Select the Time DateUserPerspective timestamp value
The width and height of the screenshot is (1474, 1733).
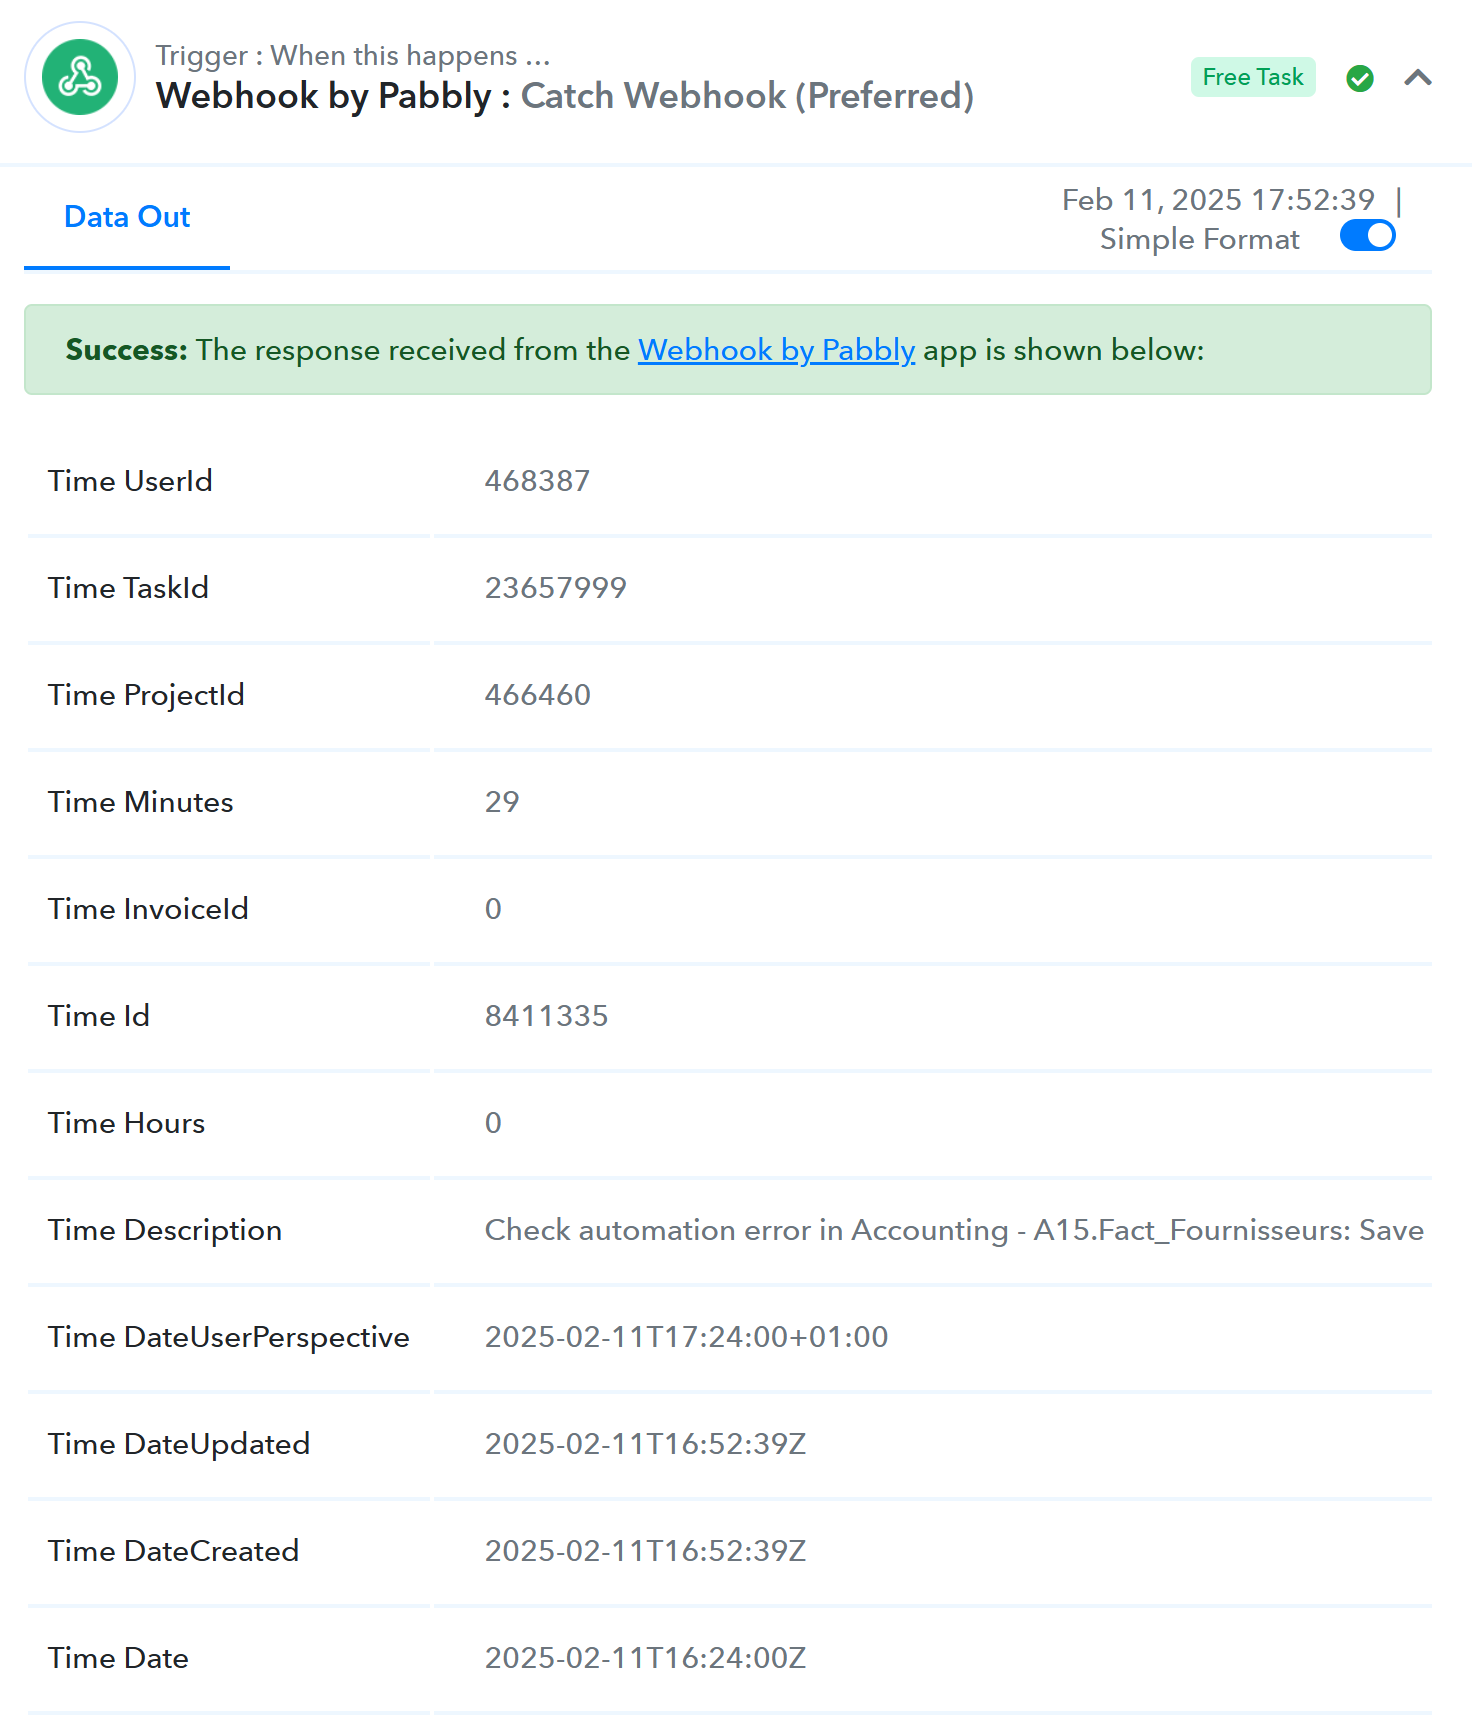pyautogui.click(x=686, y=1337)
